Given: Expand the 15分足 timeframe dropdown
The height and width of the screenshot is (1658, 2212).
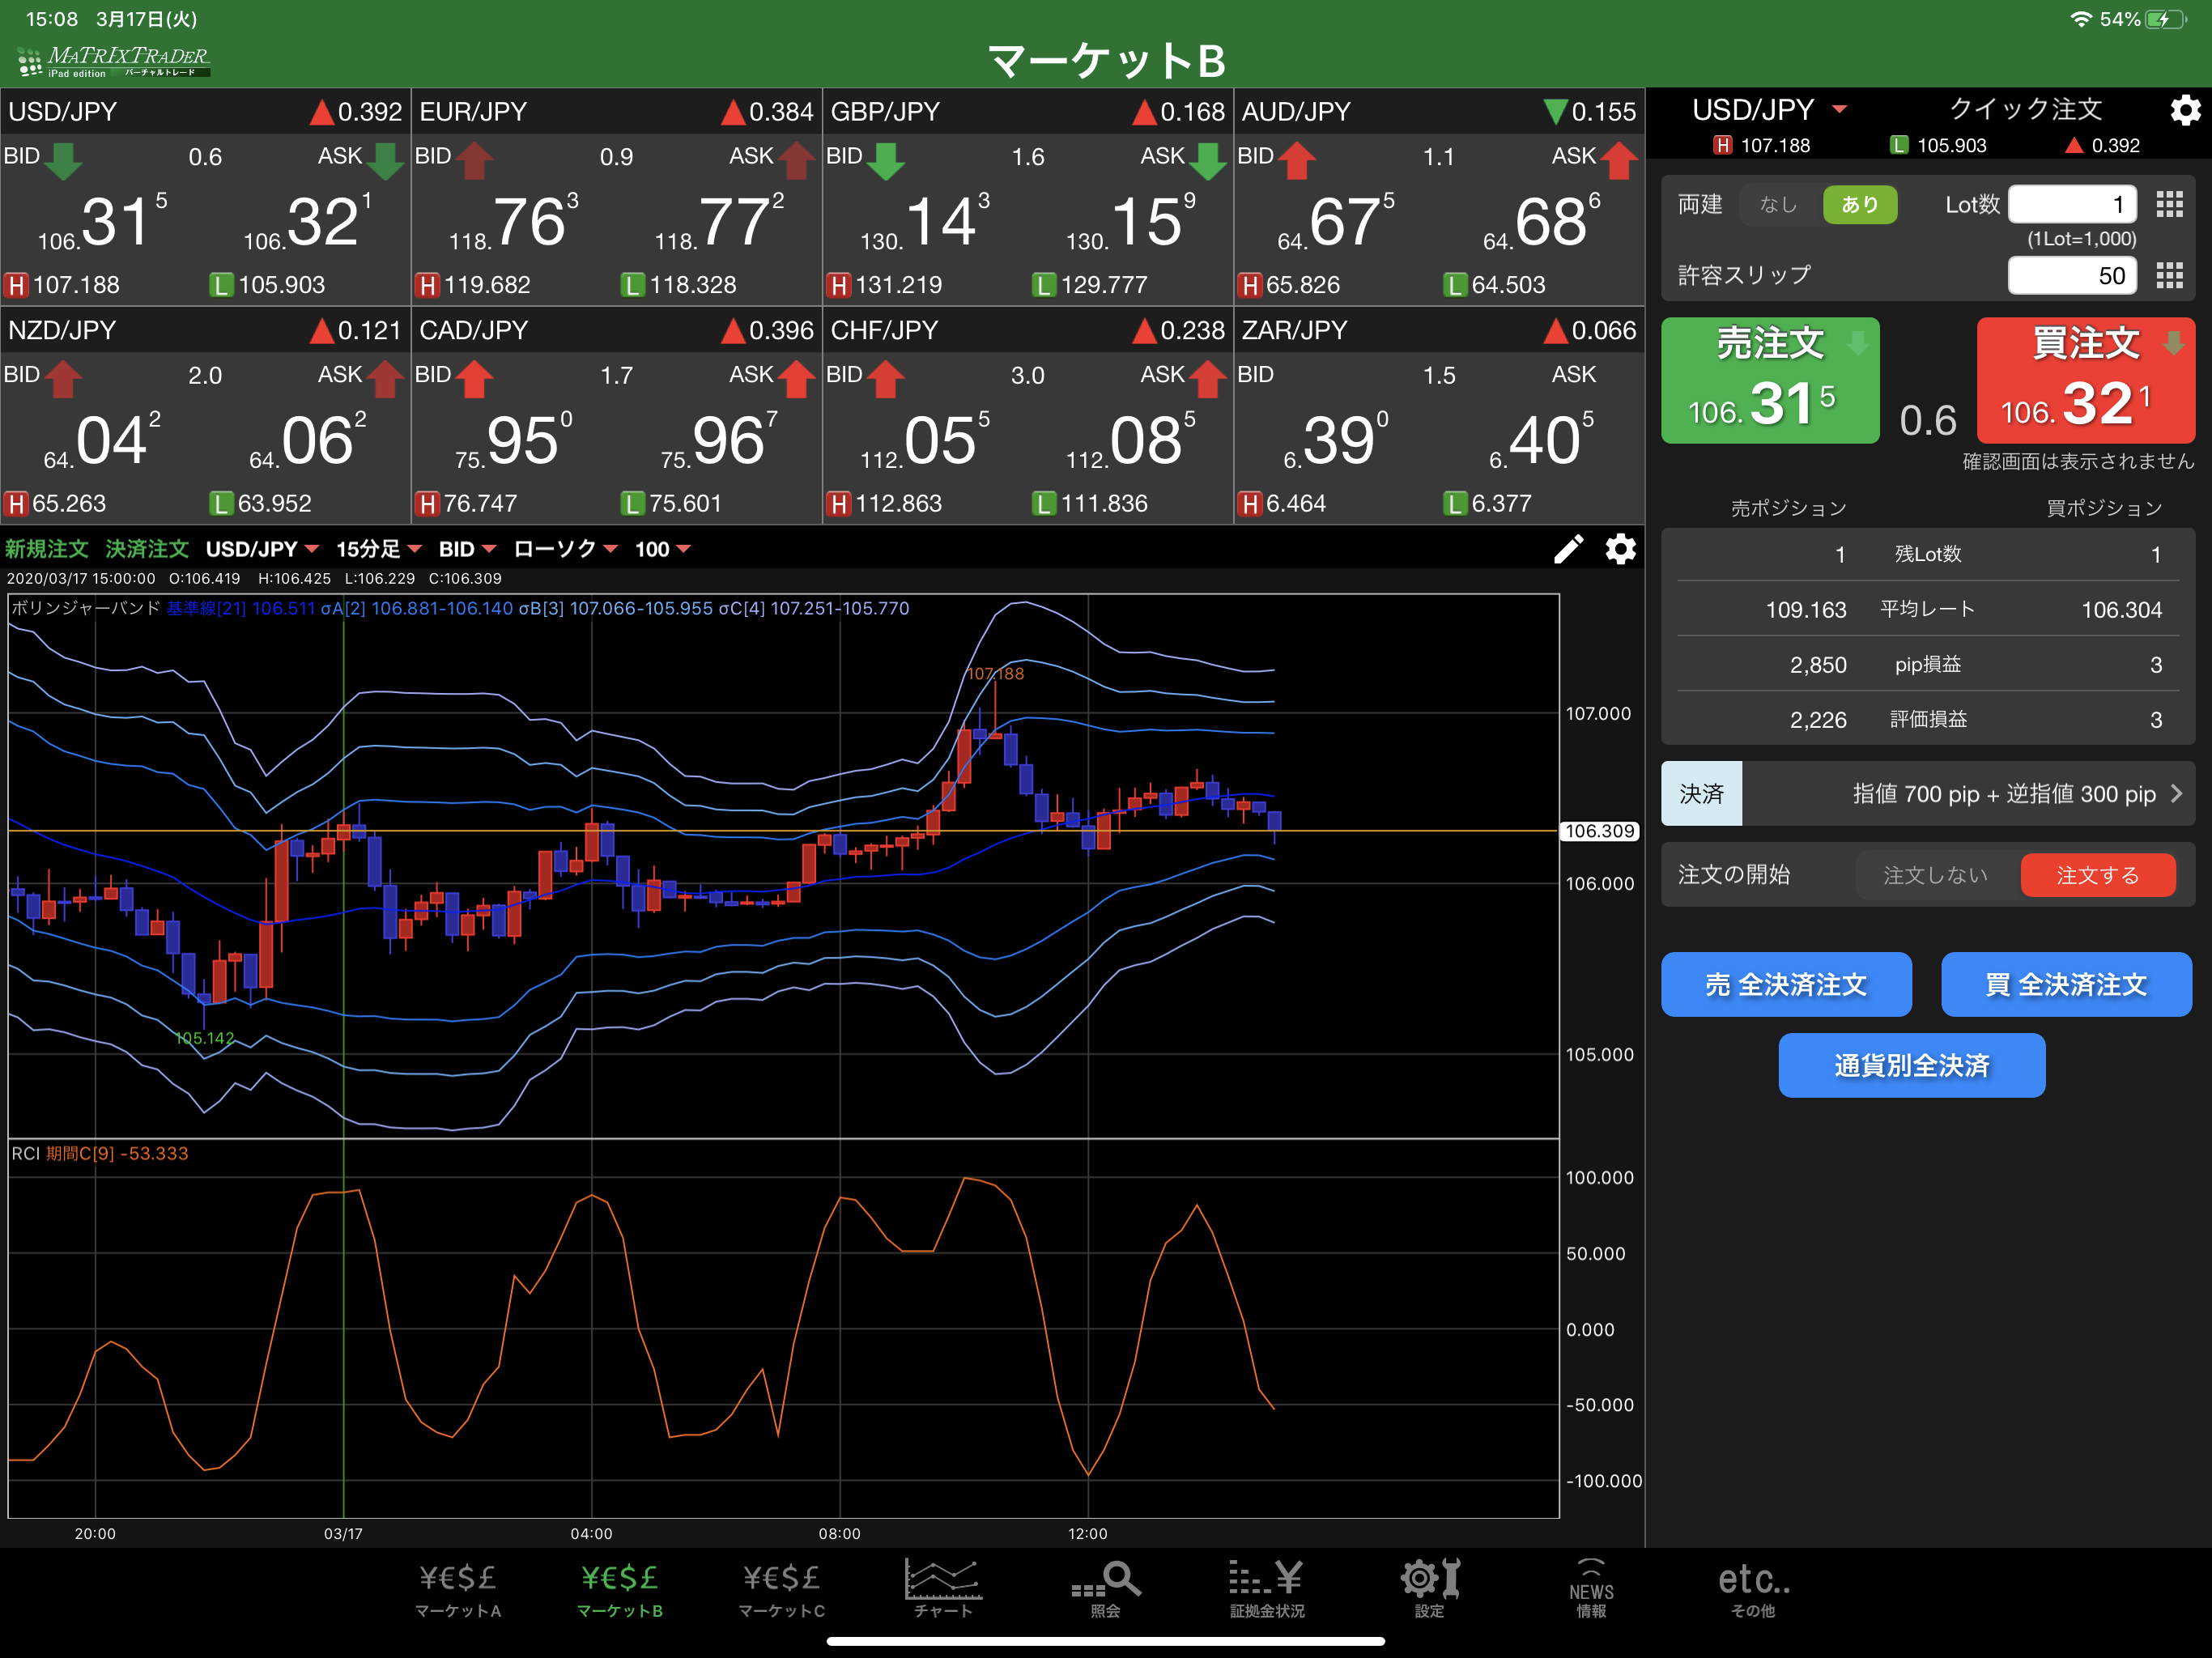Looking at the screenshot, I should (x=379, y=549).
